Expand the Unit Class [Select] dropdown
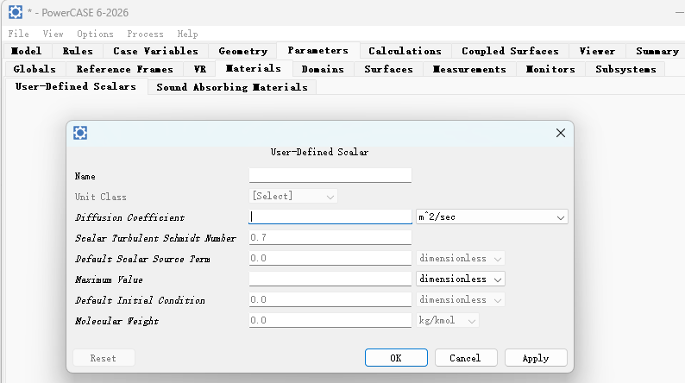Screen dimensions: 686x384 [x=293, y=196]
